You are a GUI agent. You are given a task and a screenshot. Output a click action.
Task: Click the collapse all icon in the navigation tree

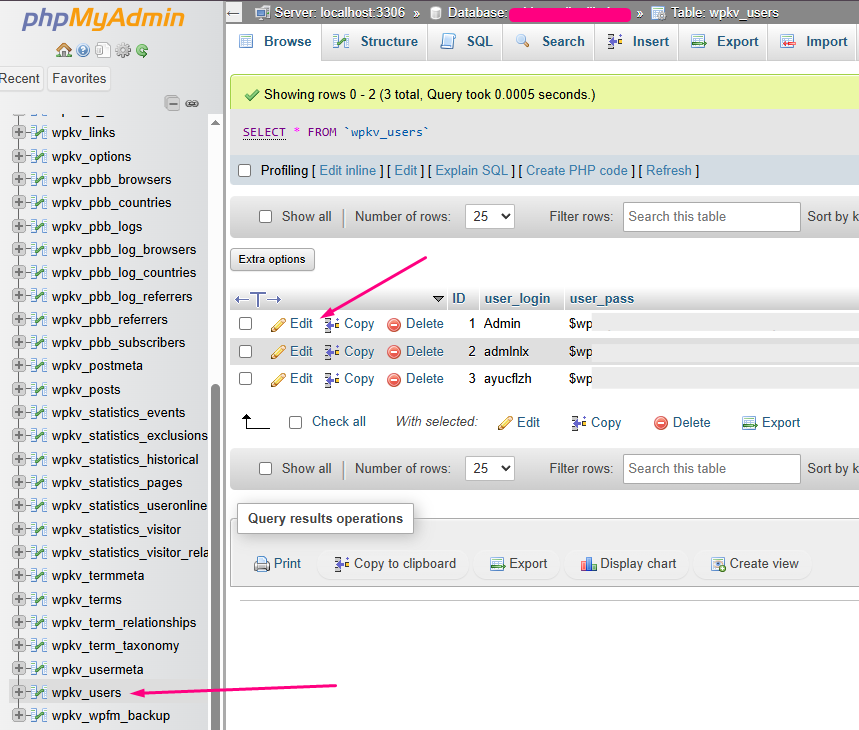tap(173, 103)
